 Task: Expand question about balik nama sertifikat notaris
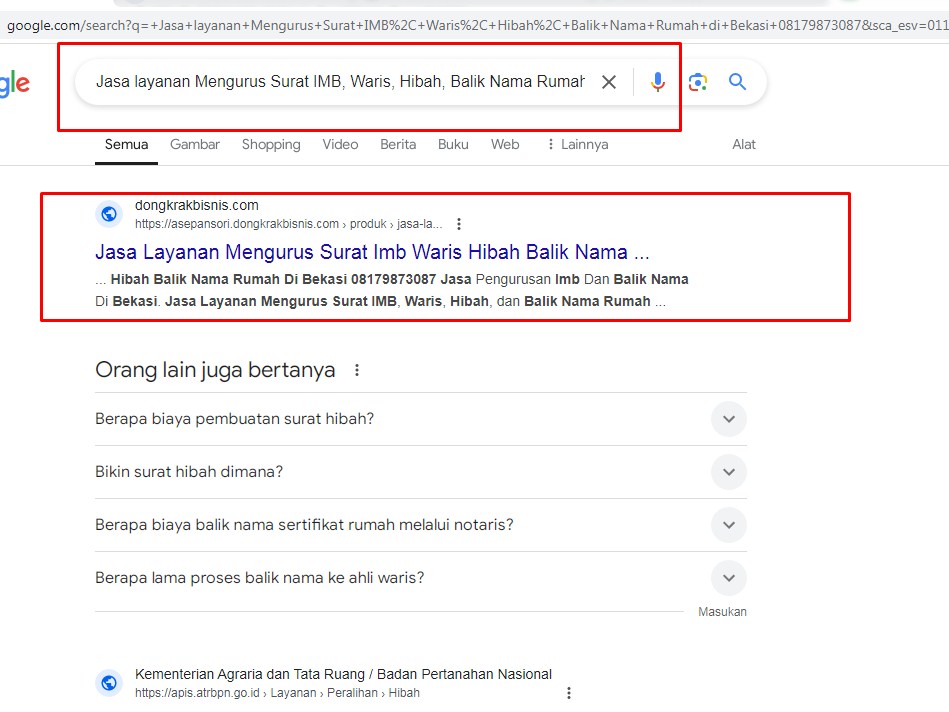pos(728,525)
